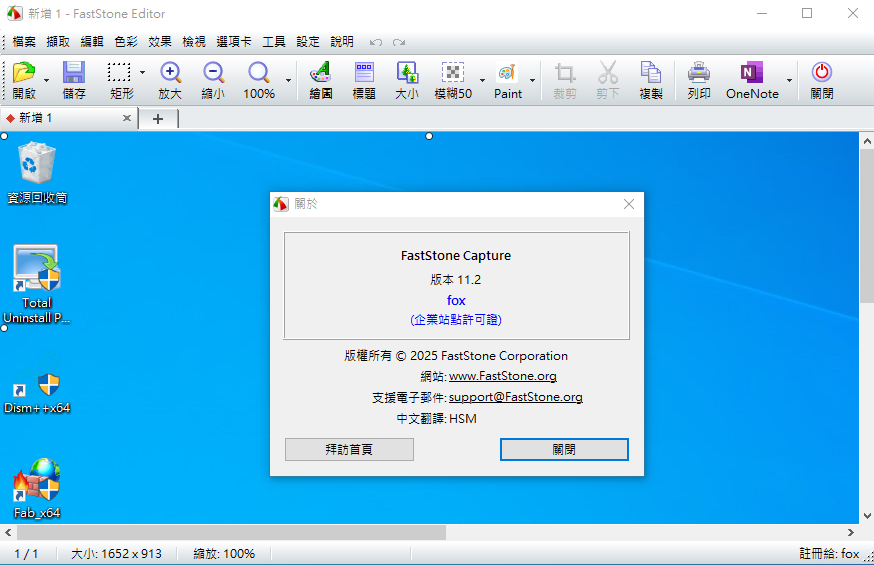874x565 pixels.
Task: Click the redo arrow in the menu bar
Action: [x=399, y=42]
